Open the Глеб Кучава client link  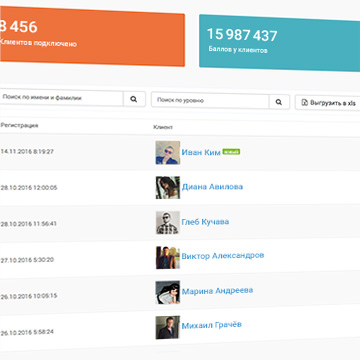coord(205,222)
